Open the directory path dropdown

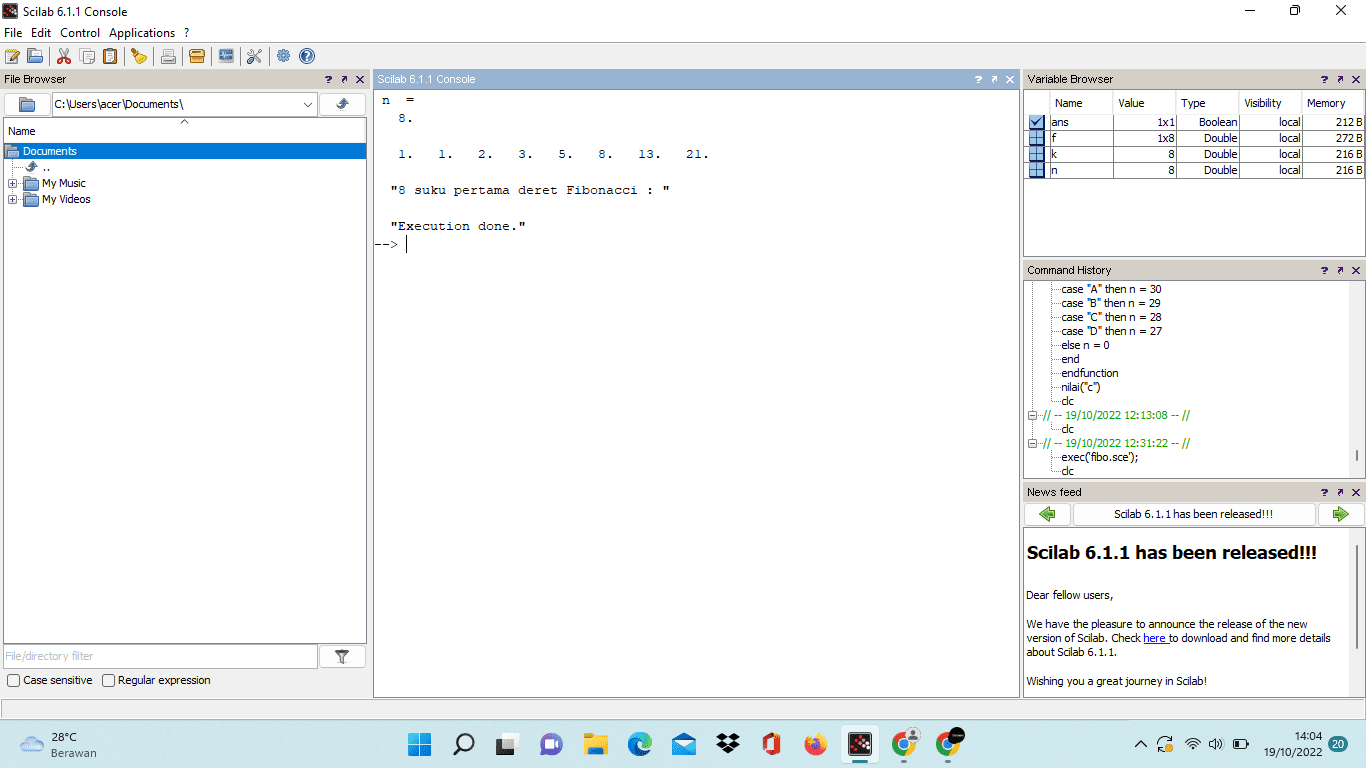click(x=307, y=104)
